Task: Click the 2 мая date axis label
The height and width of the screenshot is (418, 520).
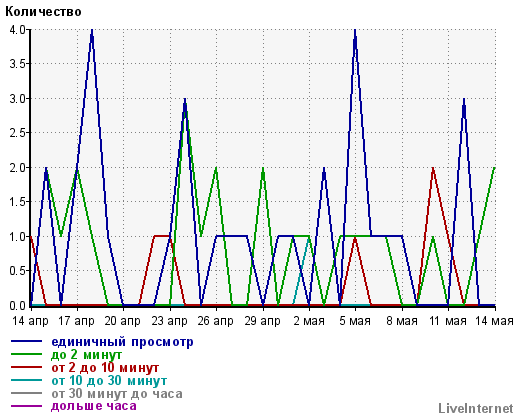Action: click(x=309, y=321)
